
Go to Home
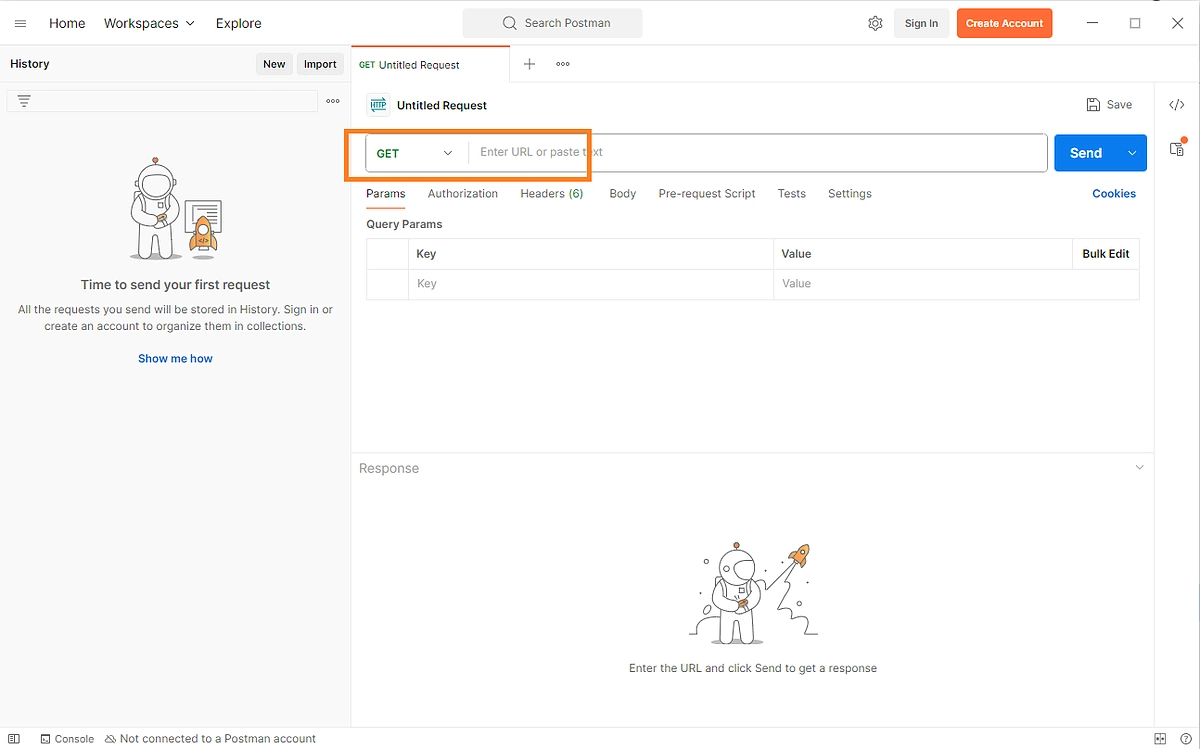click(67, 23)
